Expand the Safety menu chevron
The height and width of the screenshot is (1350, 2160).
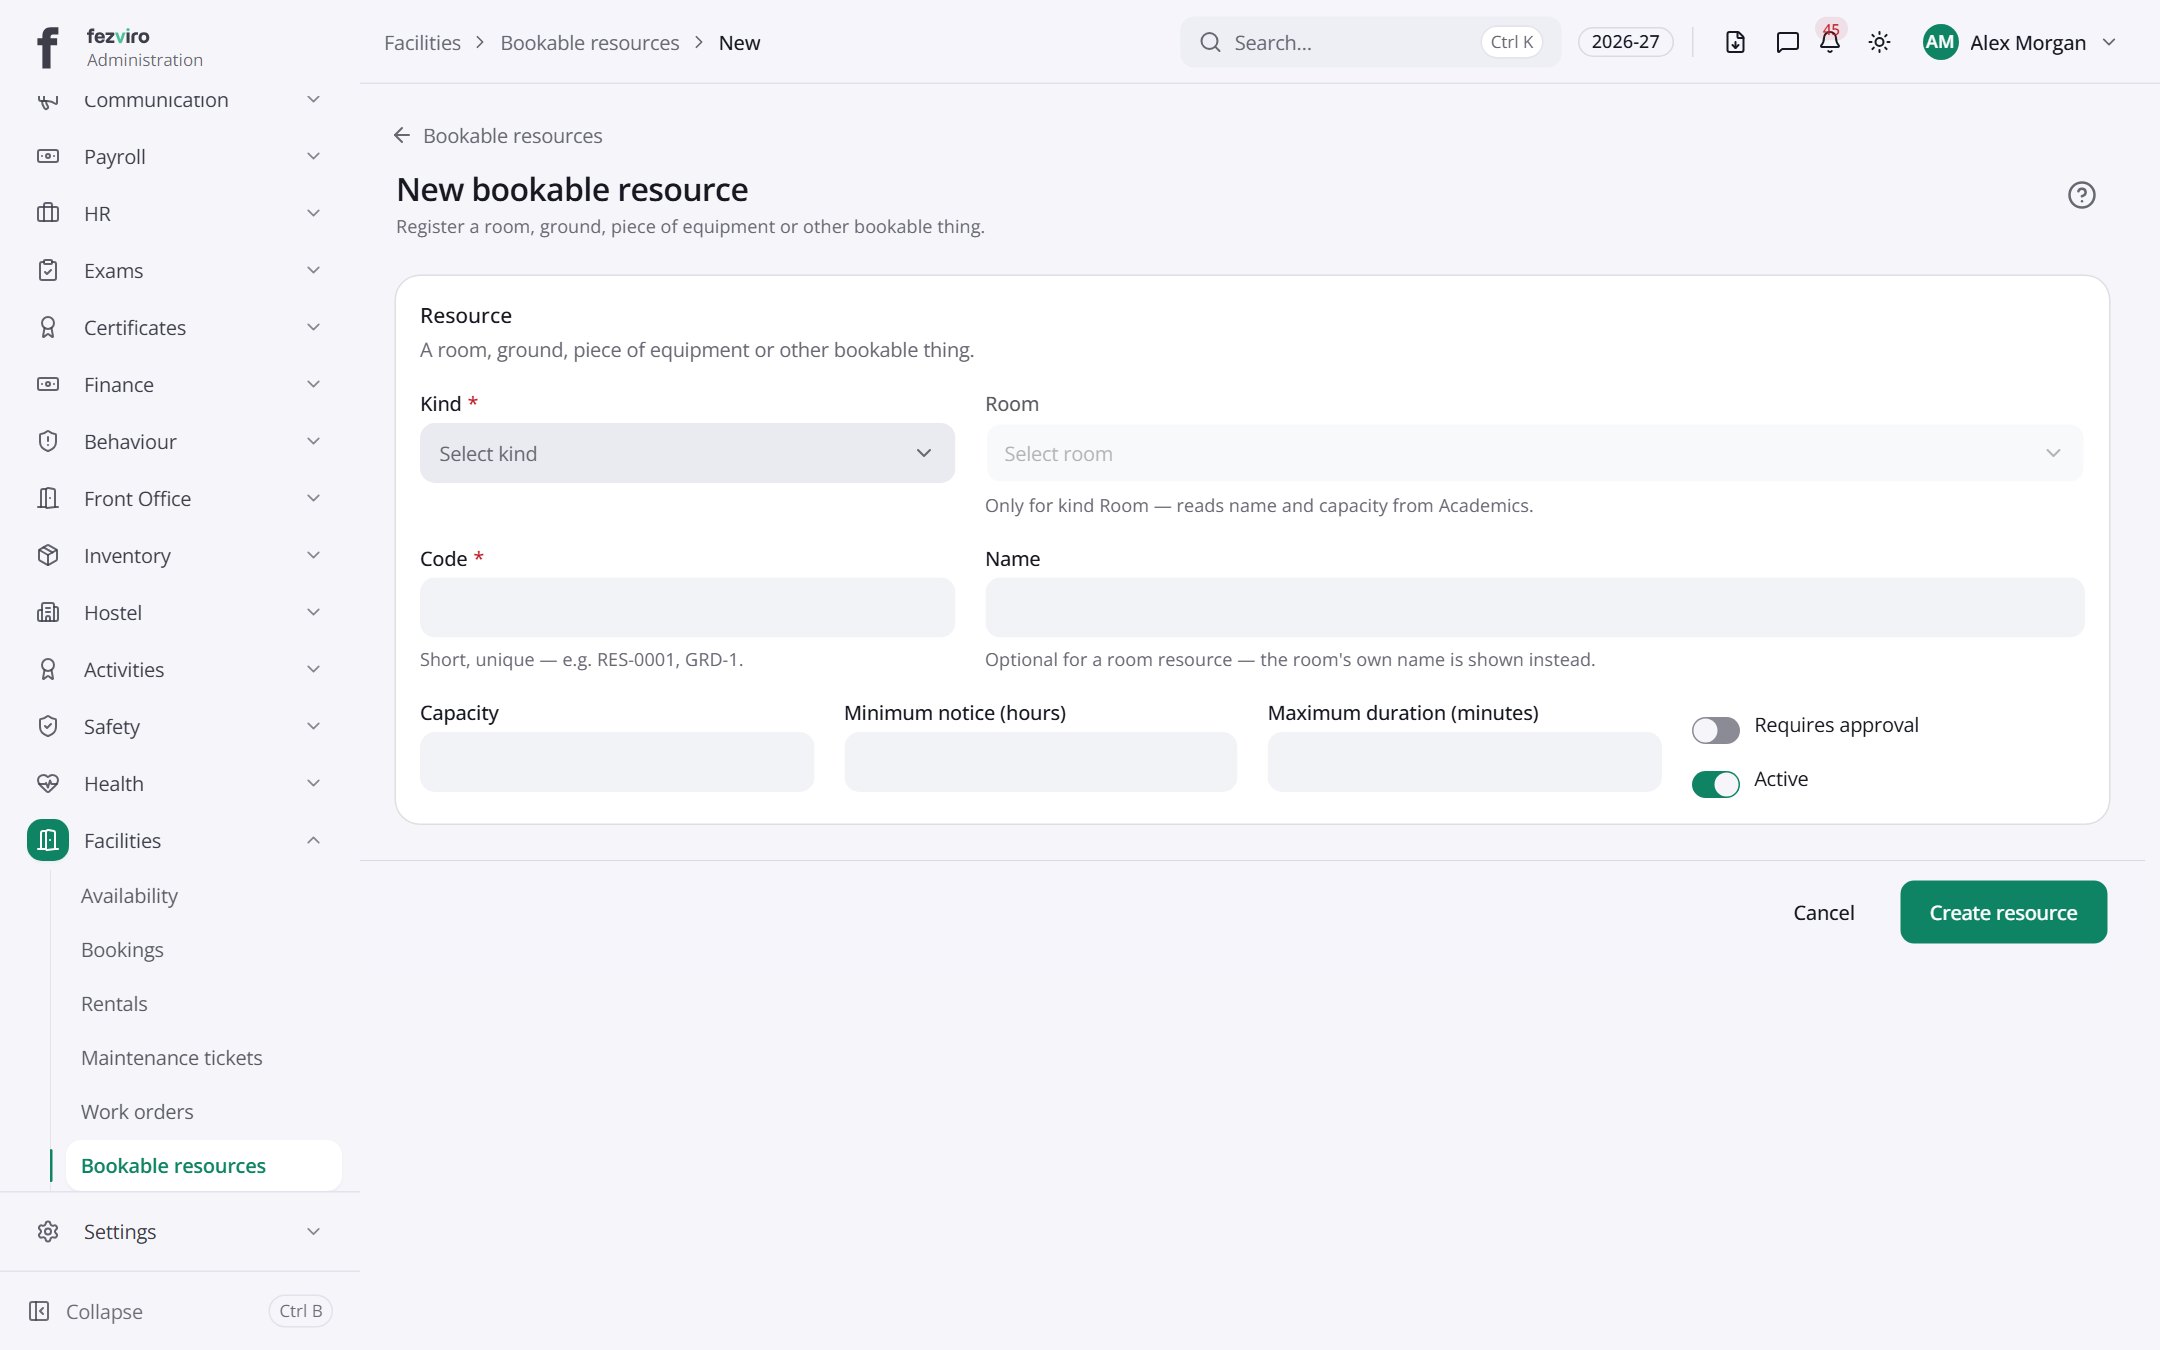coord(313,726)
